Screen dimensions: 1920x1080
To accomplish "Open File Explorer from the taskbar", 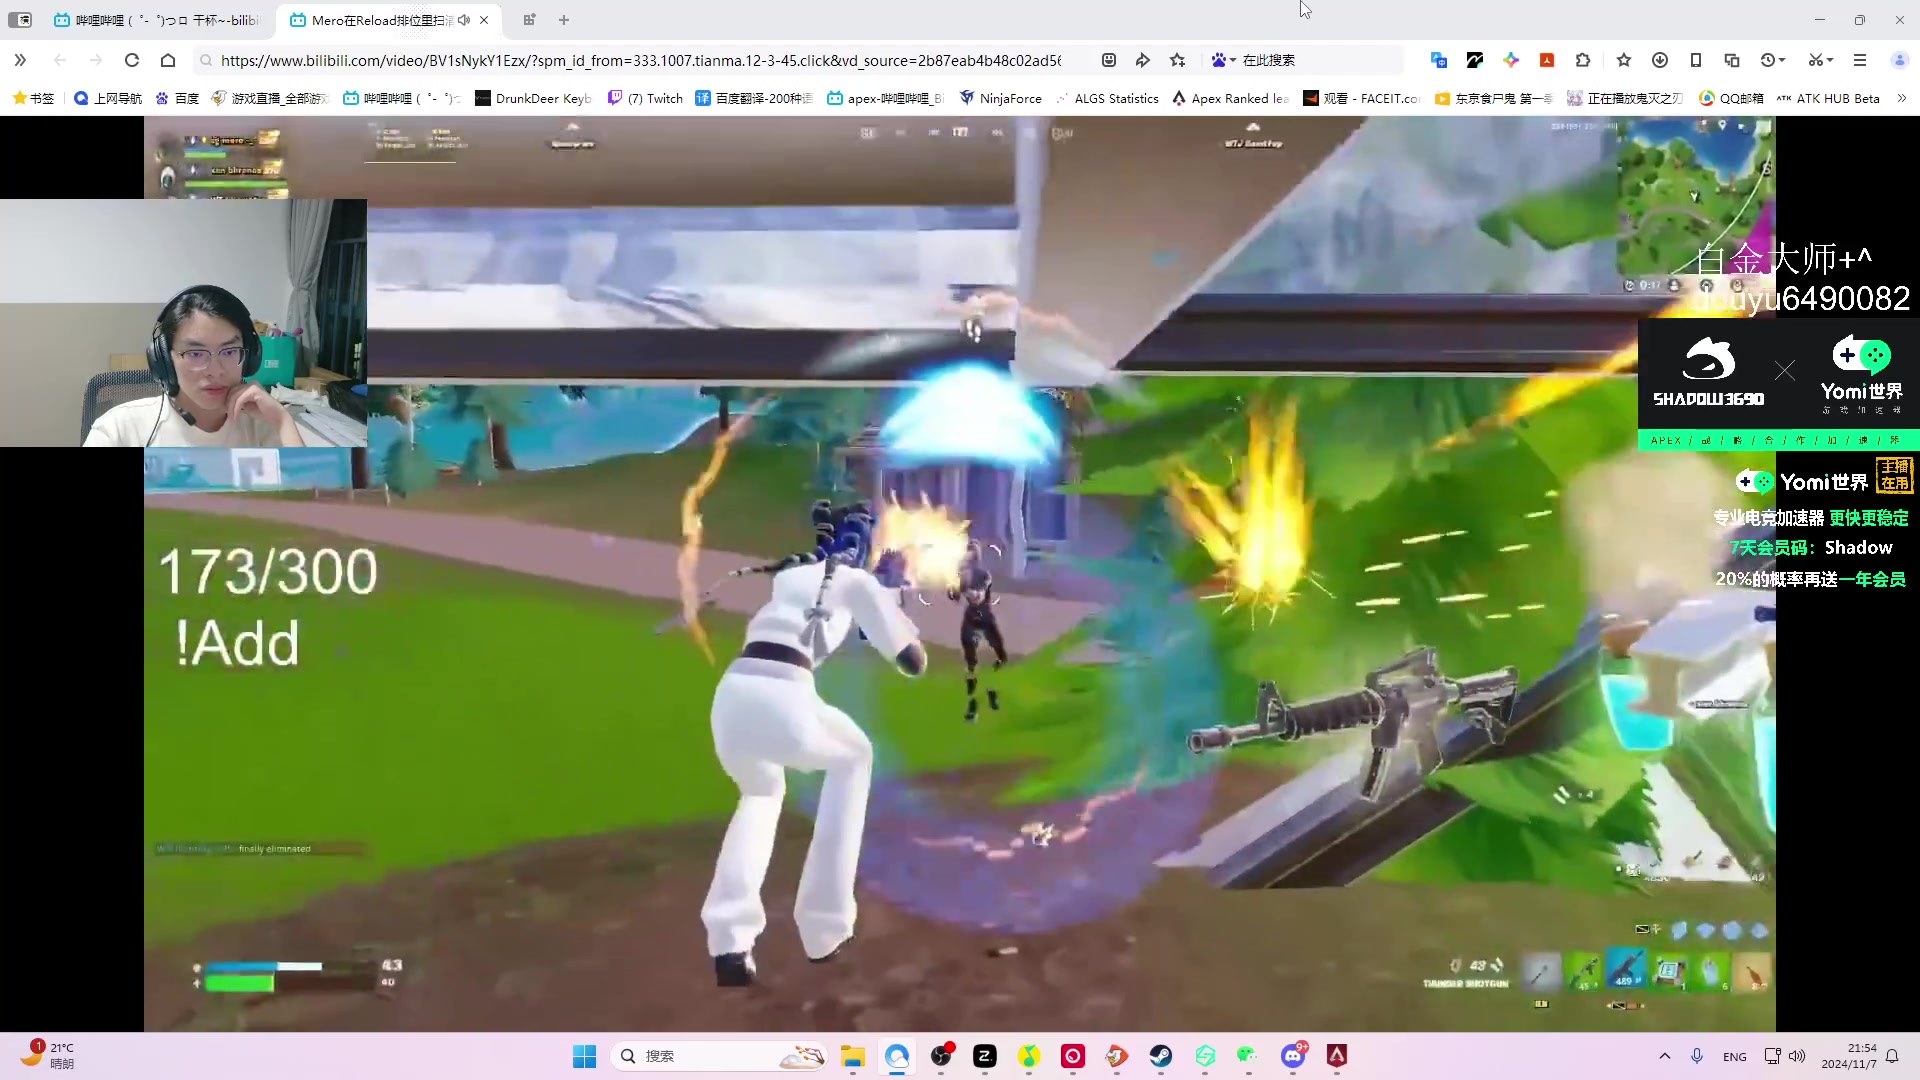I will 853,1056.
